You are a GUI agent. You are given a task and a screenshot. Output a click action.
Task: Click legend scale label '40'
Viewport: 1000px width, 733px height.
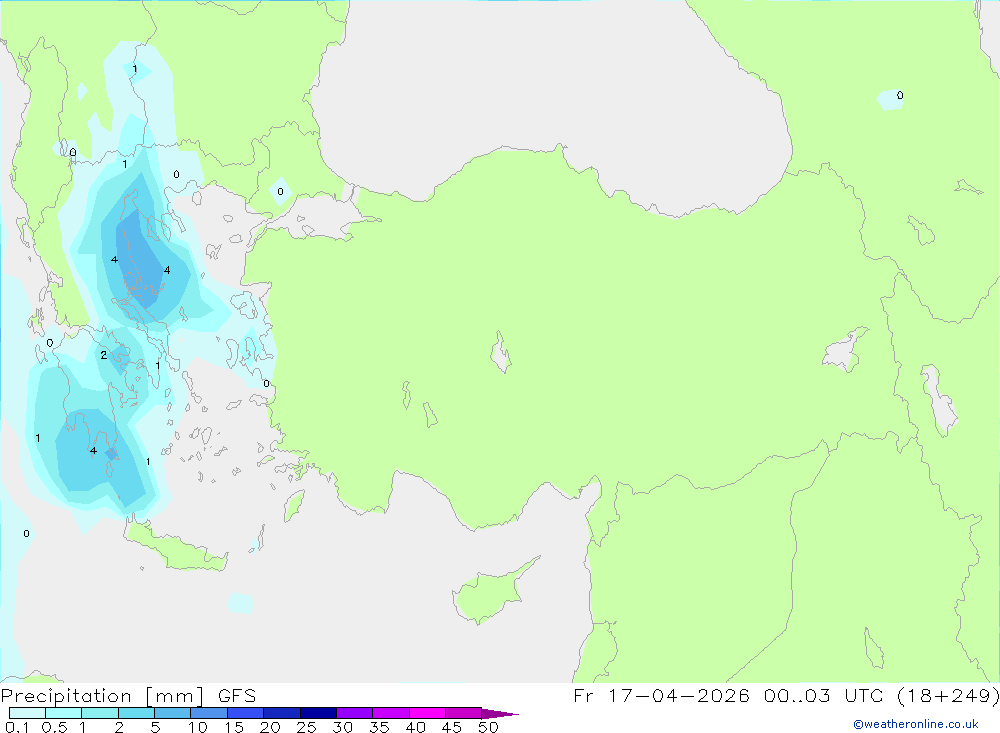(415, 727)
